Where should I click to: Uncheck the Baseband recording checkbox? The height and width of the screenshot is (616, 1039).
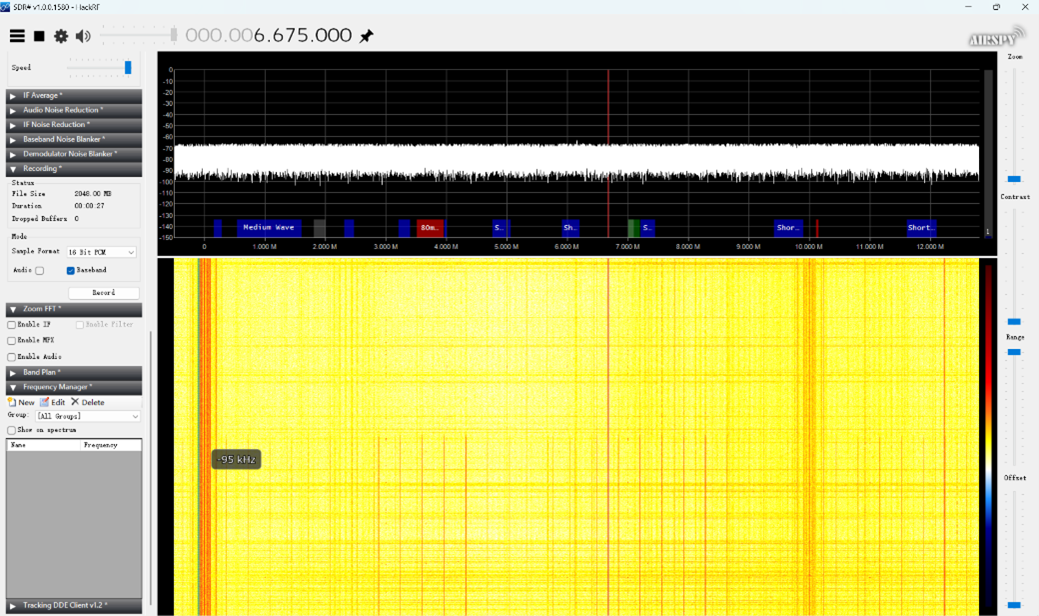tap(71, 270)
